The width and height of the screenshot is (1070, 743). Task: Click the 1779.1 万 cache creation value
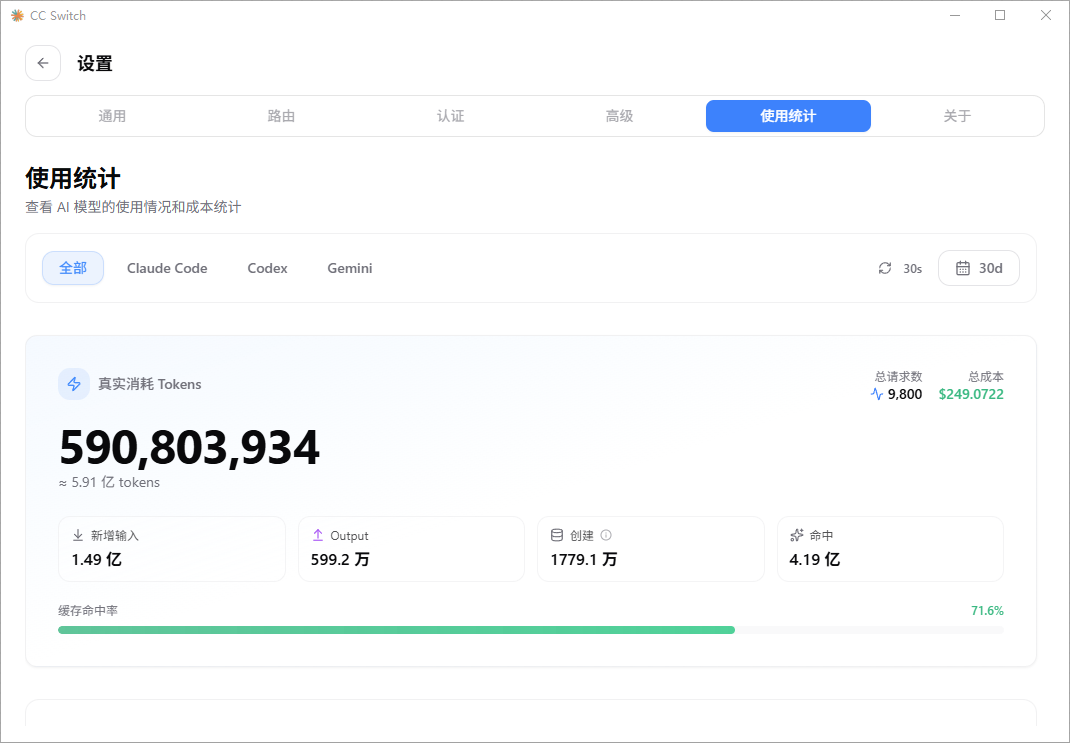tap(583, 559)
